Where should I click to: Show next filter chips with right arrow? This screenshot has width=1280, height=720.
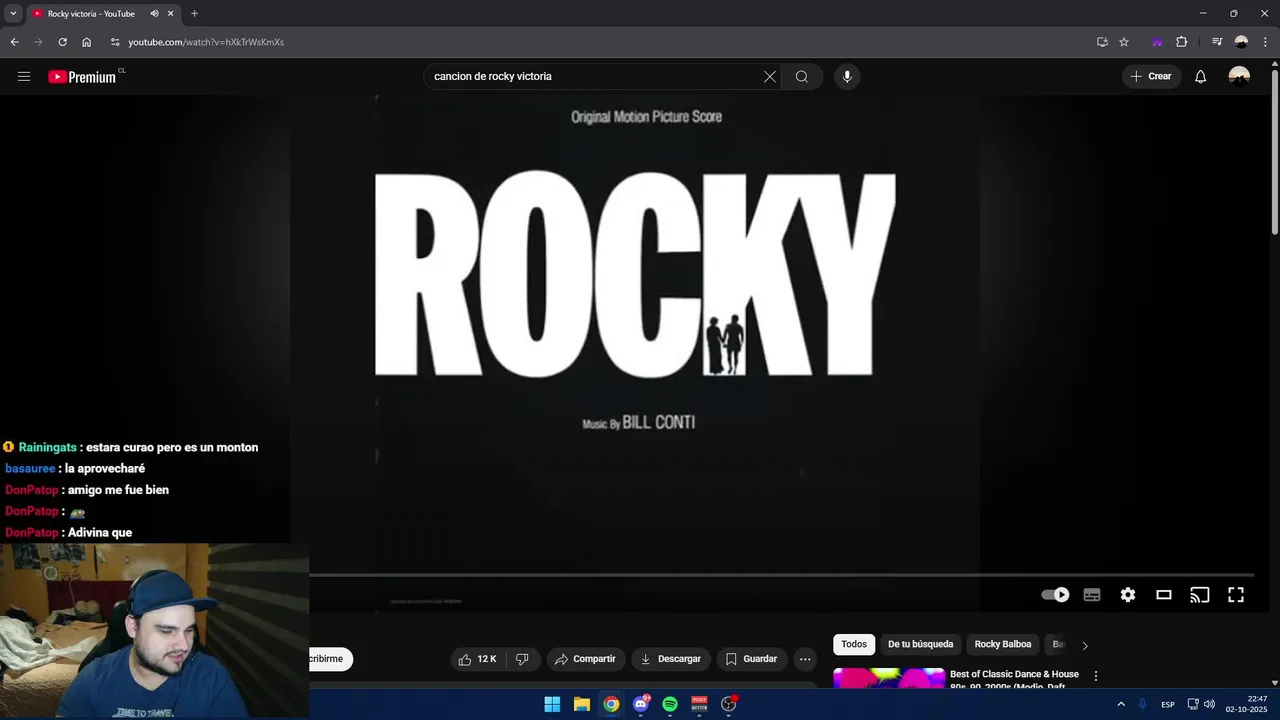pyautogui.click(x=1085, y=645)
